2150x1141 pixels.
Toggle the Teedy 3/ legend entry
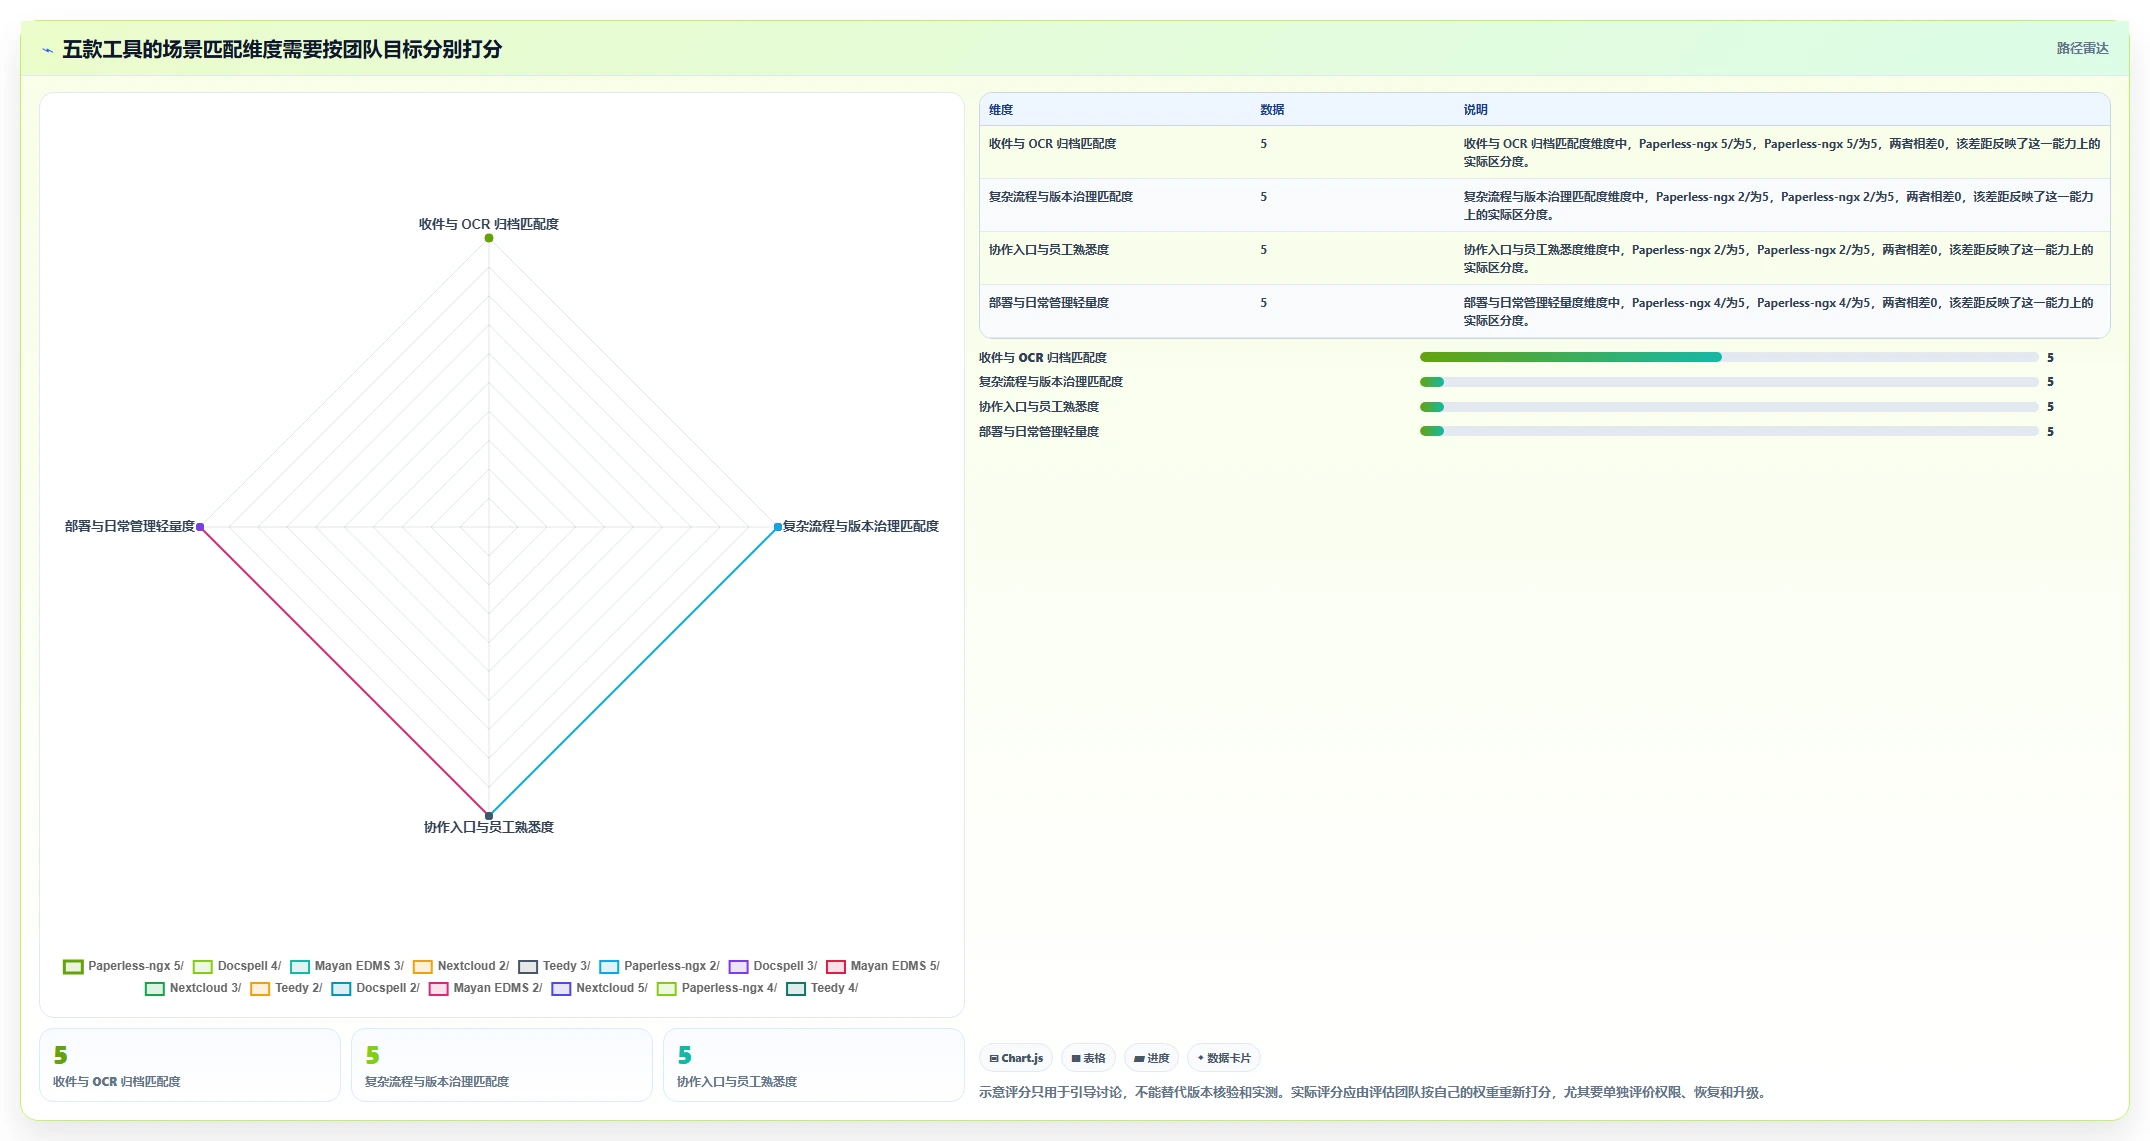point(554,966)
